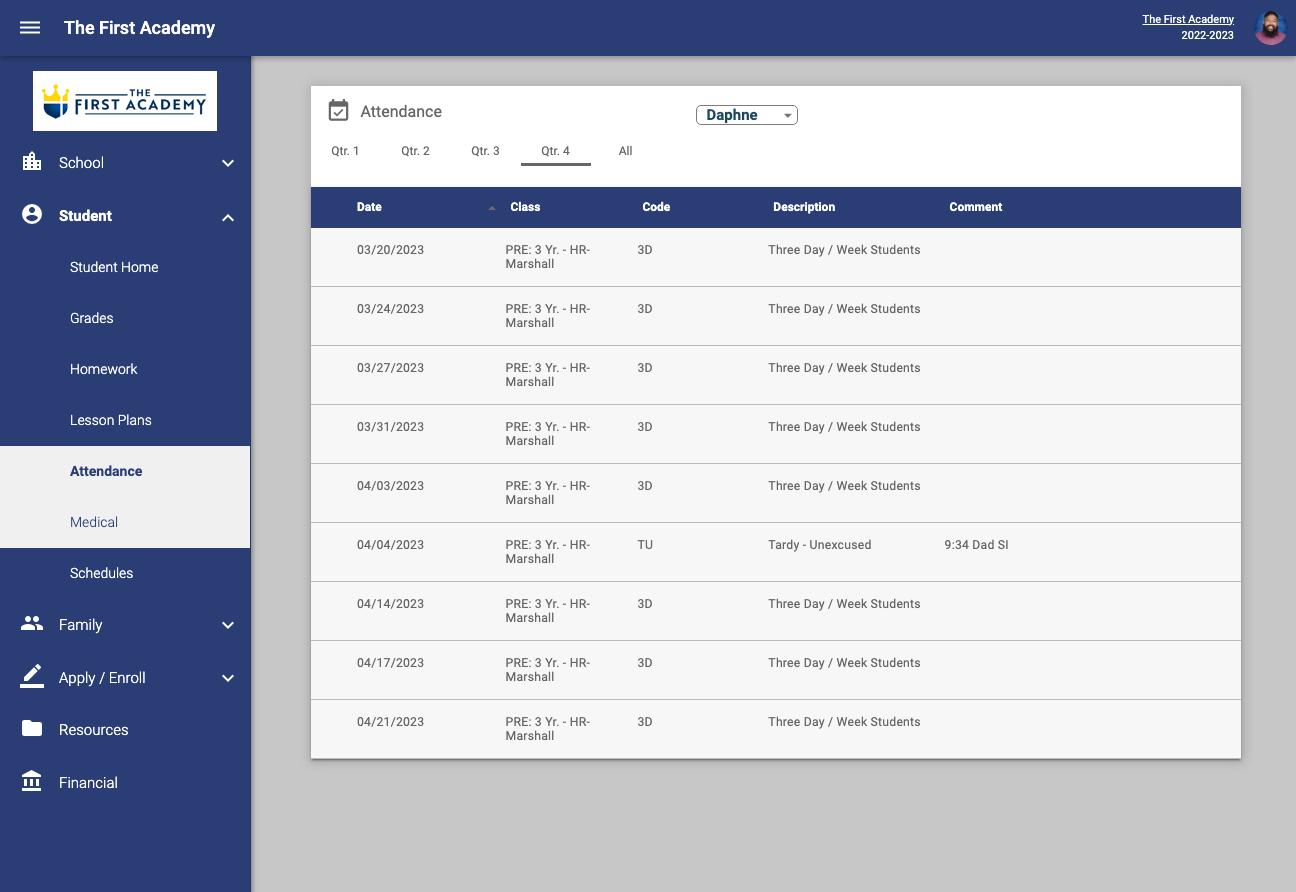Screen dimensions: 1296x892
Task: Sort by the Description column header
Action: tap(804, 207)
